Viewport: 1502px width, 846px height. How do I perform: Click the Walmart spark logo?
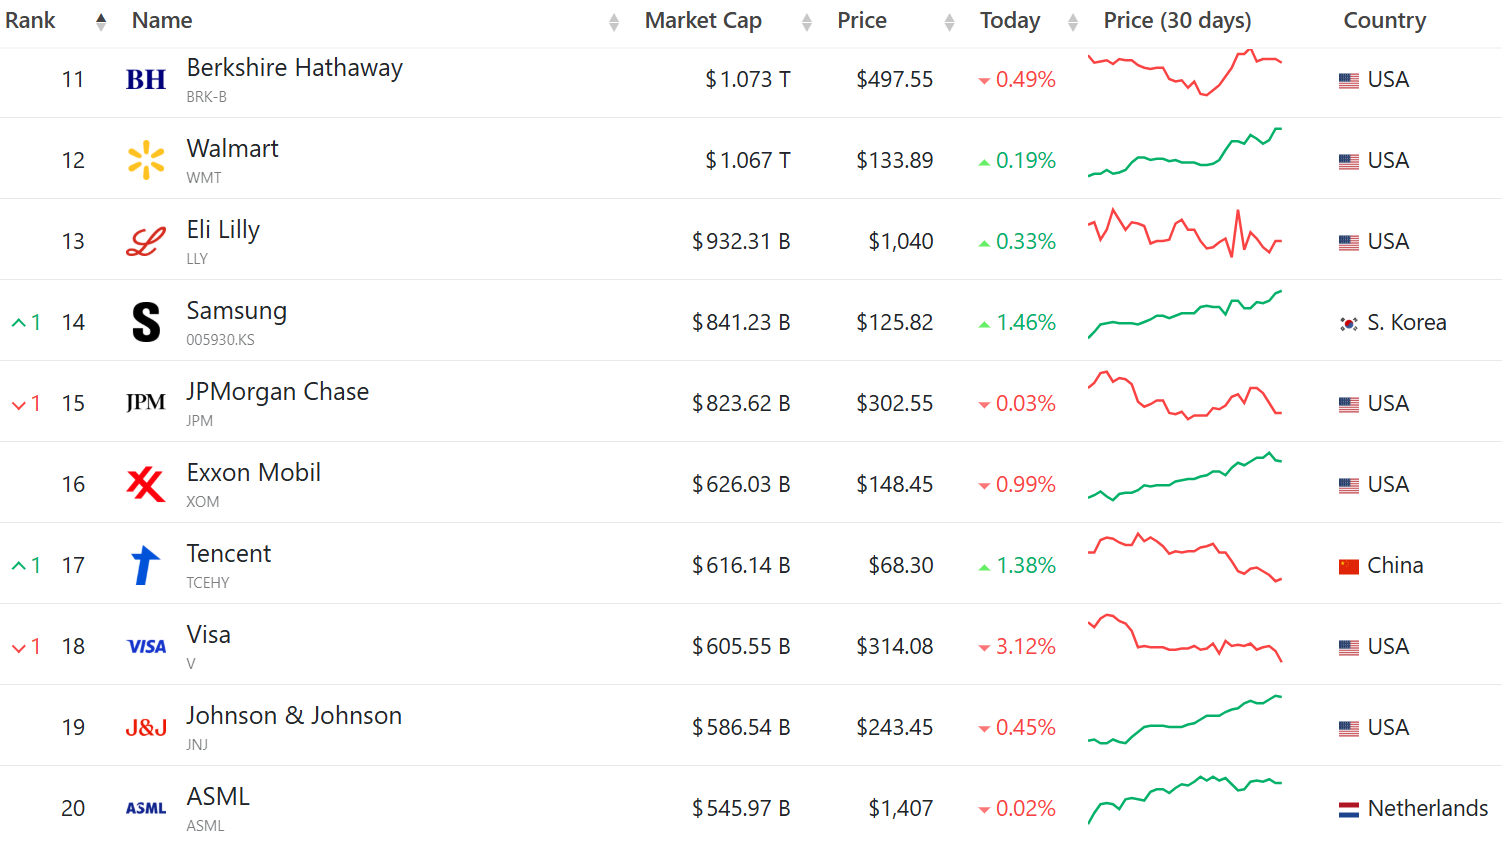(x=146, y=160)
